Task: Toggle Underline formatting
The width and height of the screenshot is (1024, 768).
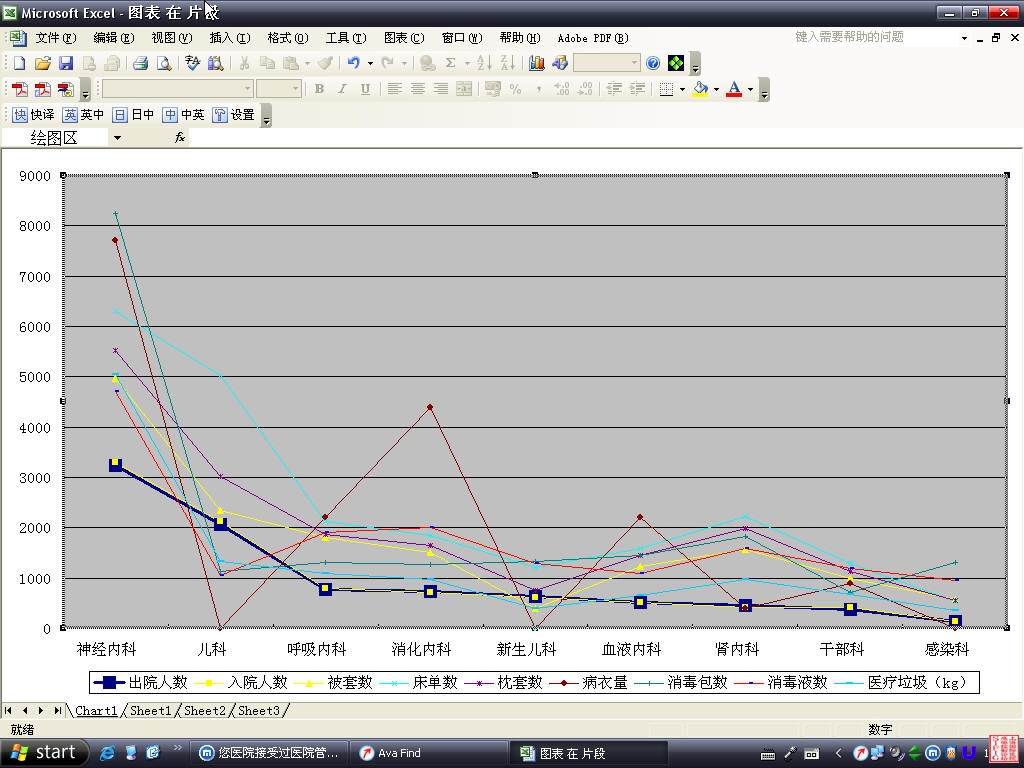Action: (365, 89)
